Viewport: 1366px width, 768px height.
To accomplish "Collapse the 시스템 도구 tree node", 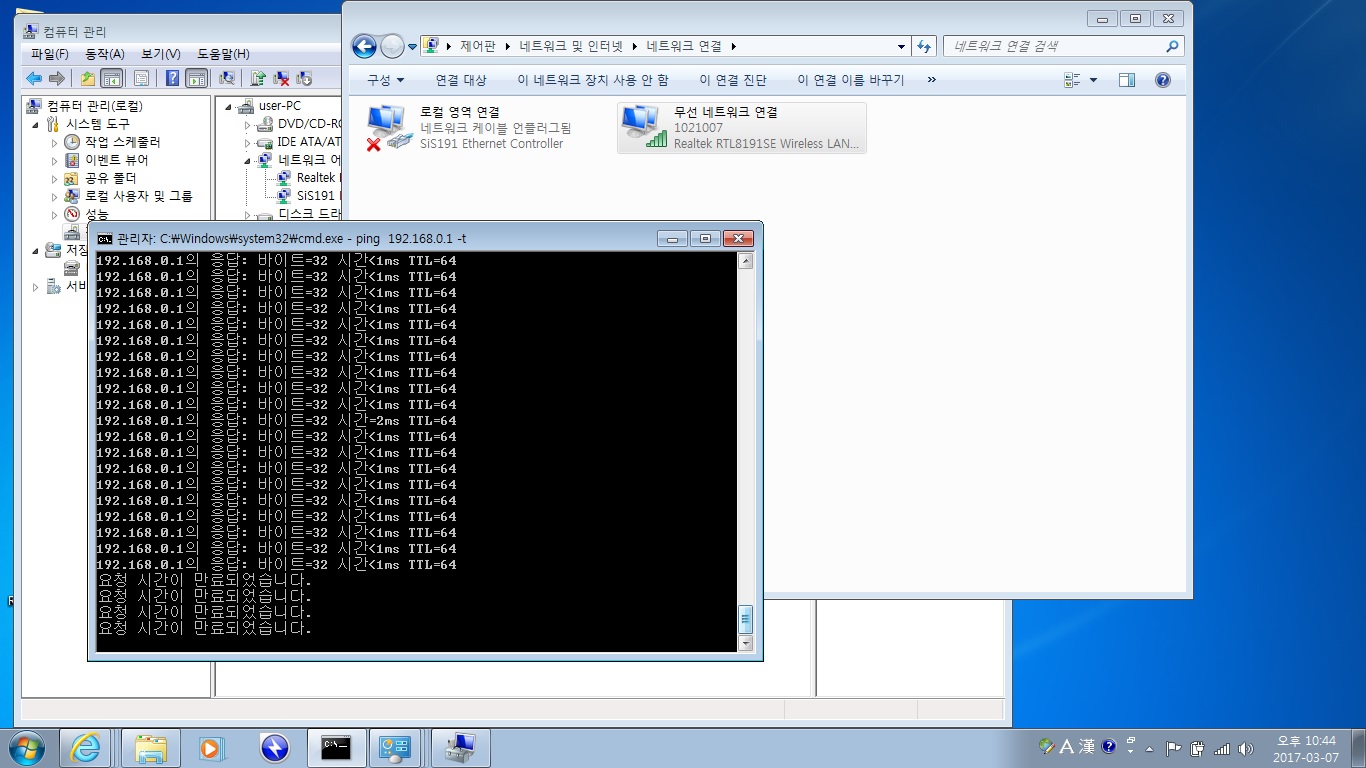I will [36, 124].
